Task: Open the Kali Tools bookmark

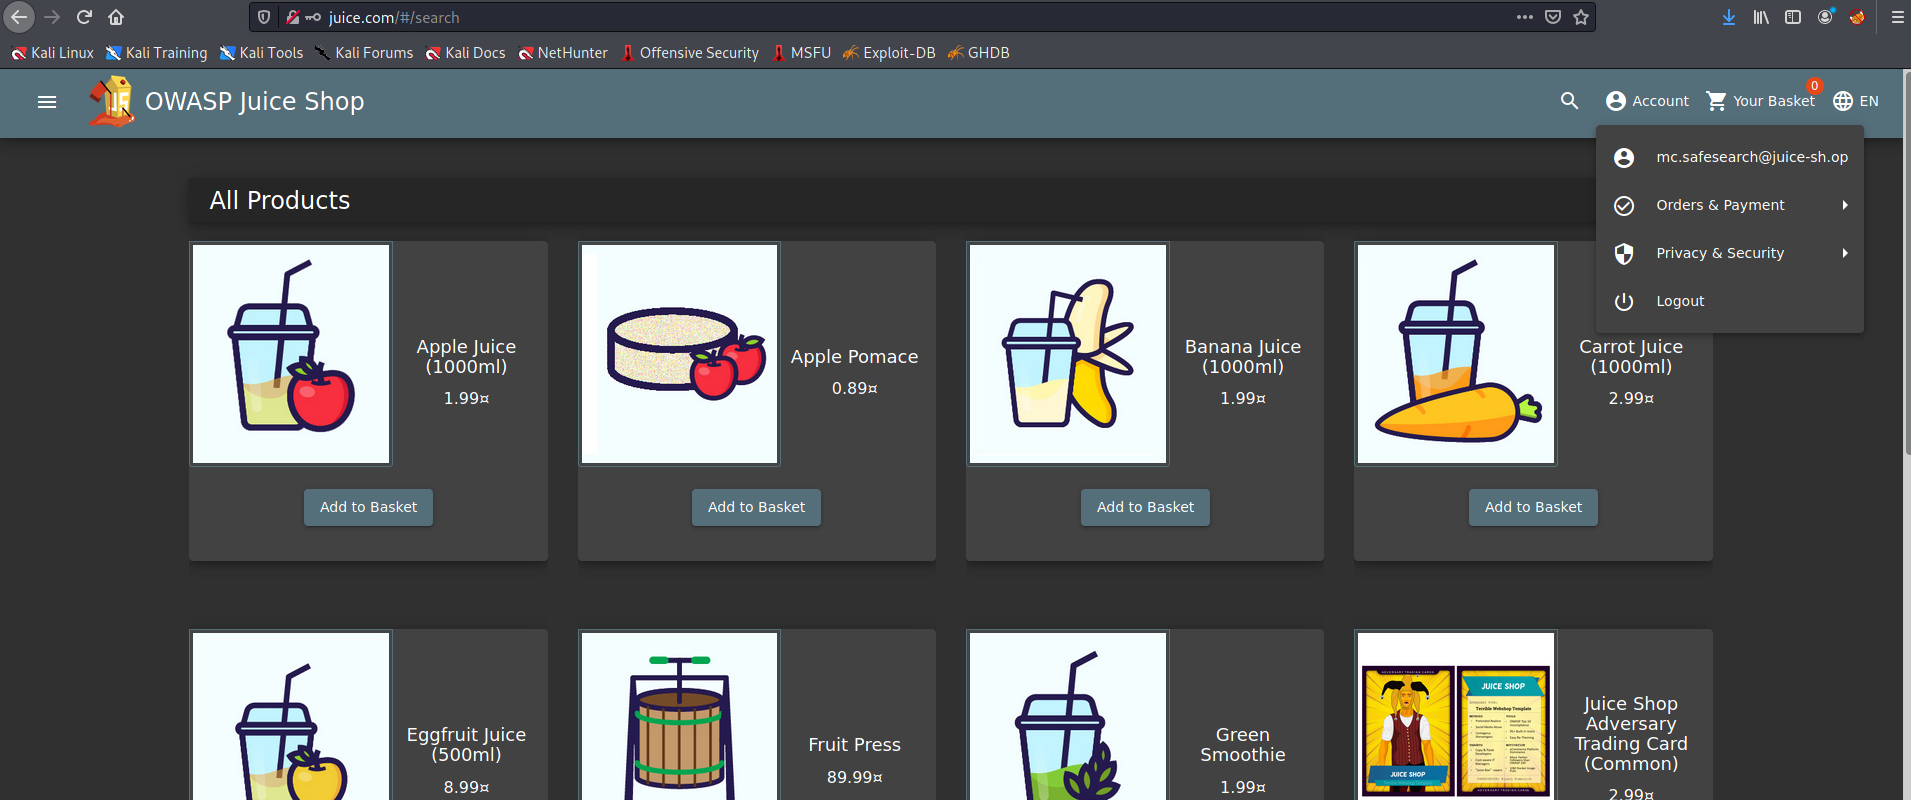Action: click(261, 53)
